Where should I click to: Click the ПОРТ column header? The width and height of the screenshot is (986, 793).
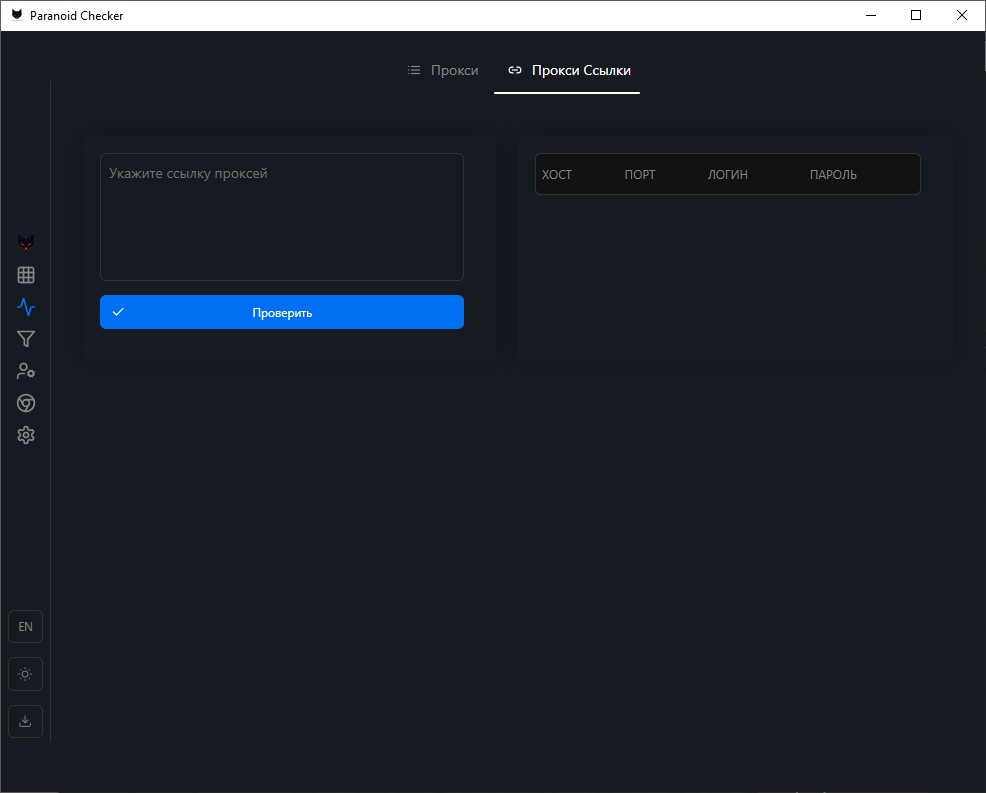[x=640, y=175]
